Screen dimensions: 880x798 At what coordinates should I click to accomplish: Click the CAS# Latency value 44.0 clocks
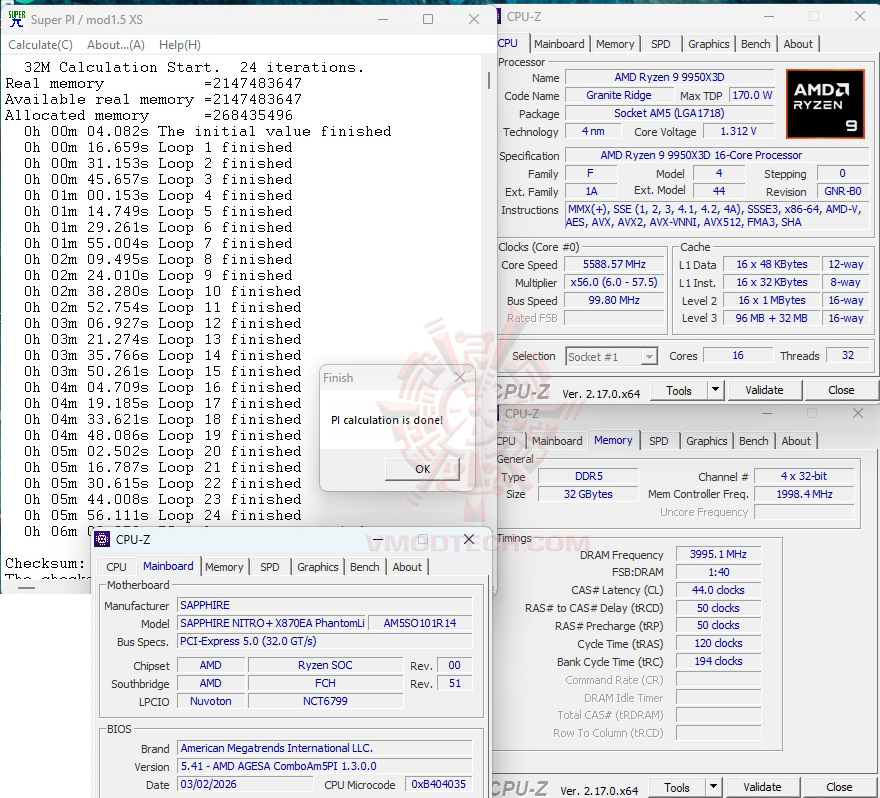(x=718, y=590)
